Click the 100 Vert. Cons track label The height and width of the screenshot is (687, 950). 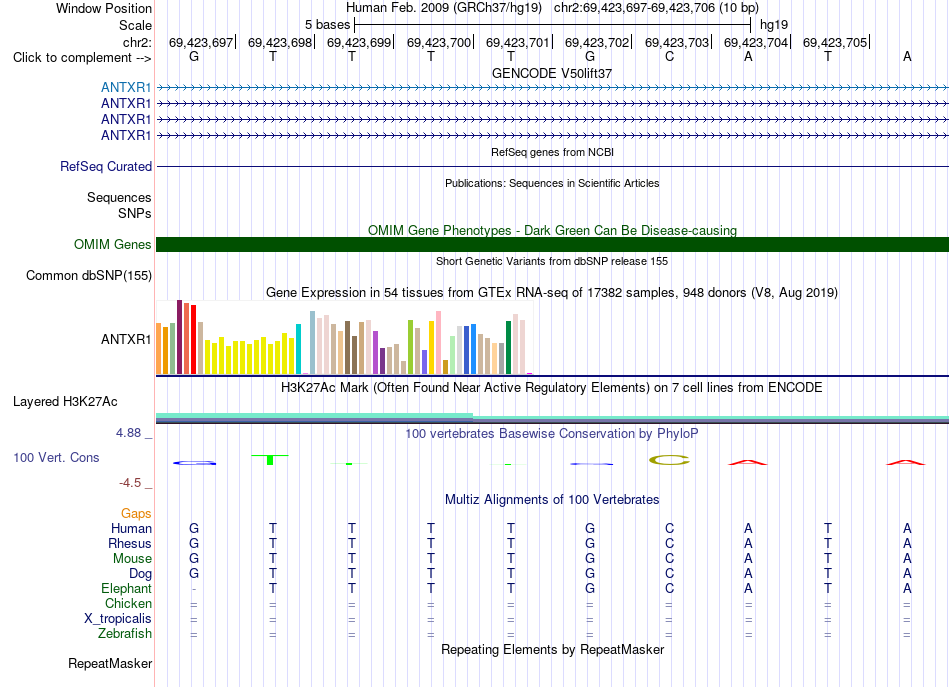[x=56, y=457]
